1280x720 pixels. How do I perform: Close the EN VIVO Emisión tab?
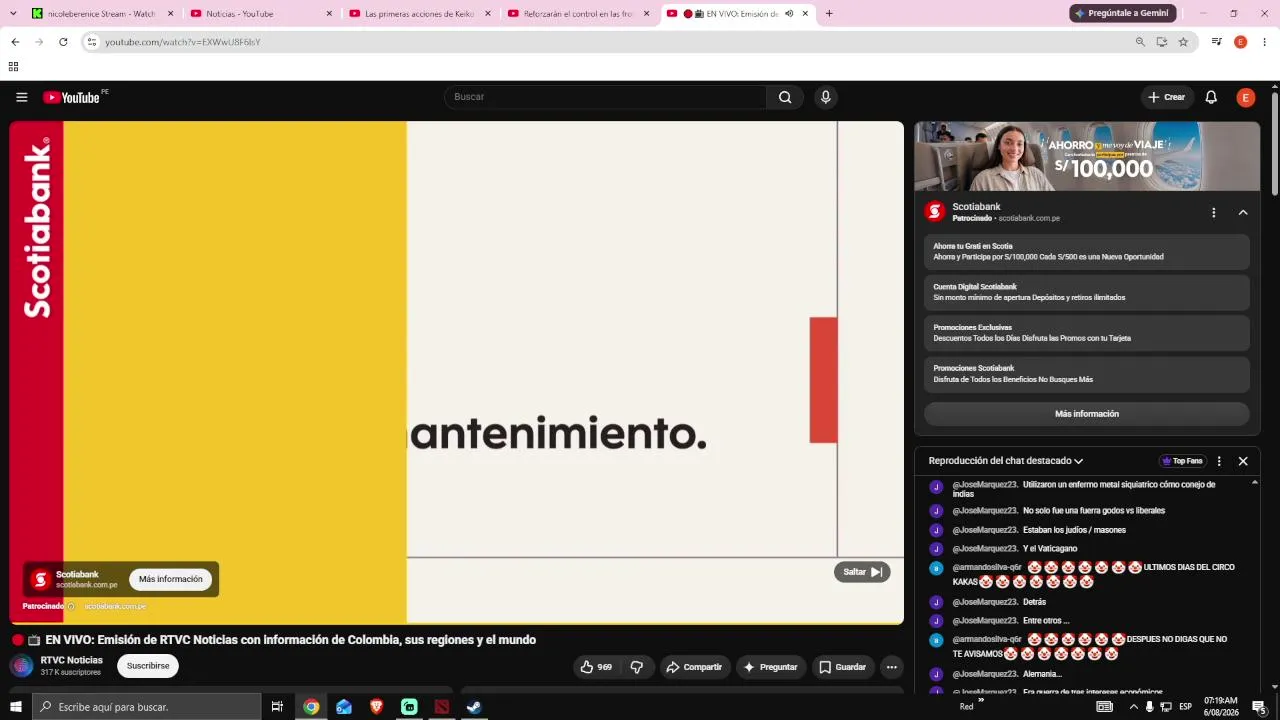805,14
